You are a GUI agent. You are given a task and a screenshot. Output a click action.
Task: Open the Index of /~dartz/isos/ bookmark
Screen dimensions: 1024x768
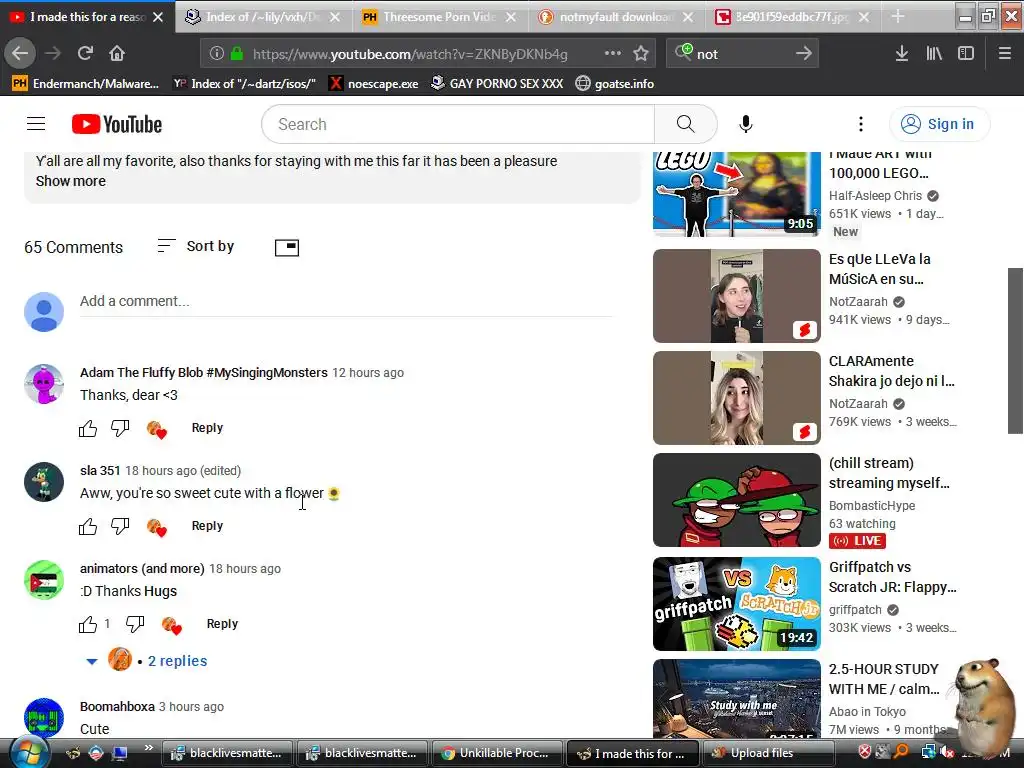[x=245, y=84]
